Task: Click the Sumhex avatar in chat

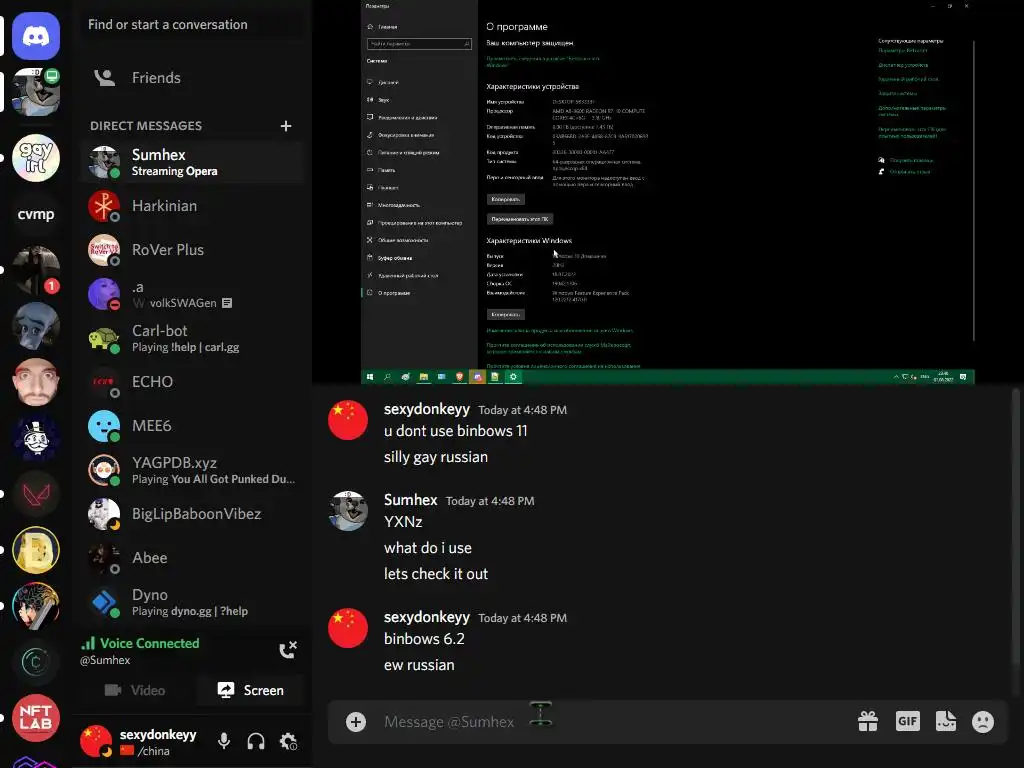Action: pos(347,511)
